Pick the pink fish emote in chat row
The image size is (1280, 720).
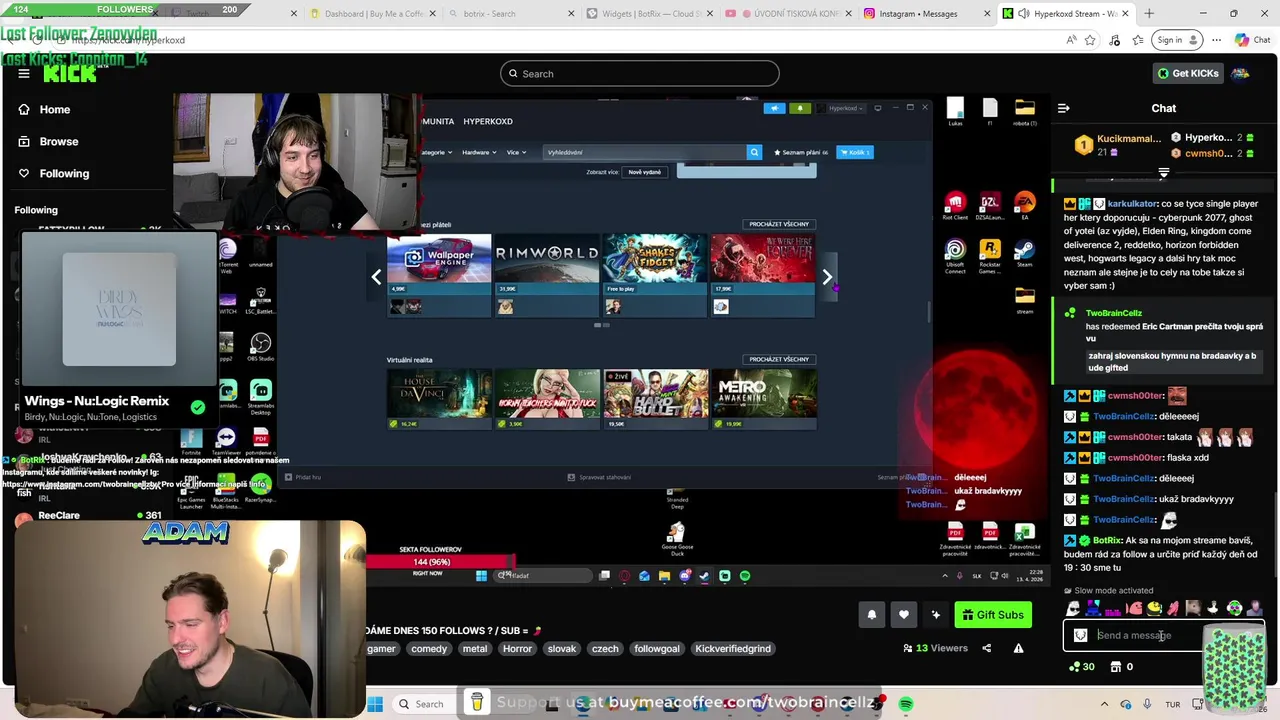tap(1134, 608)
